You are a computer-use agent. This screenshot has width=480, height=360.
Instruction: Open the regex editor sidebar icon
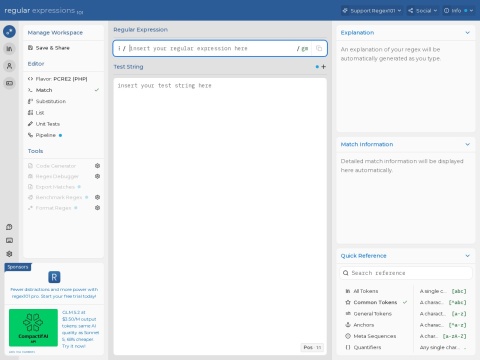click(x=9, y=32)
